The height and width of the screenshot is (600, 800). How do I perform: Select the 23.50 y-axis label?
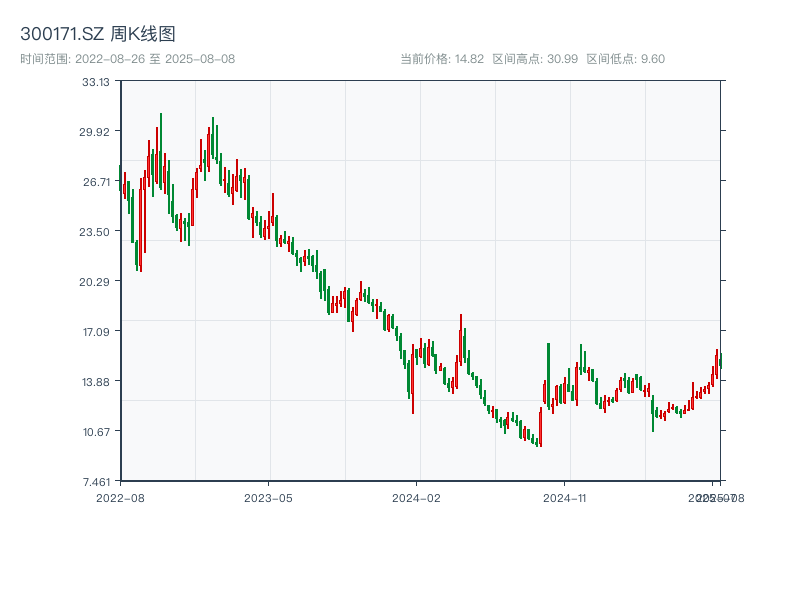[94, 232]
